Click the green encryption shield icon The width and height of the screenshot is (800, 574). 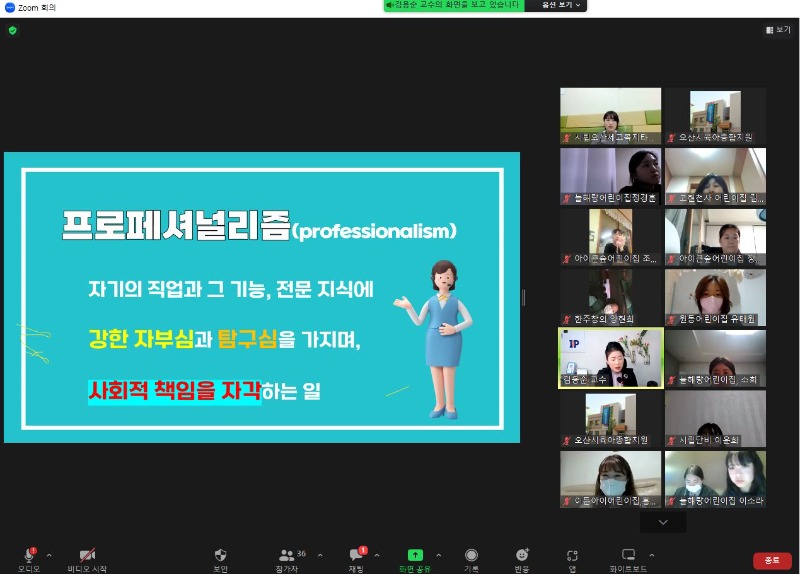point(12,30)
